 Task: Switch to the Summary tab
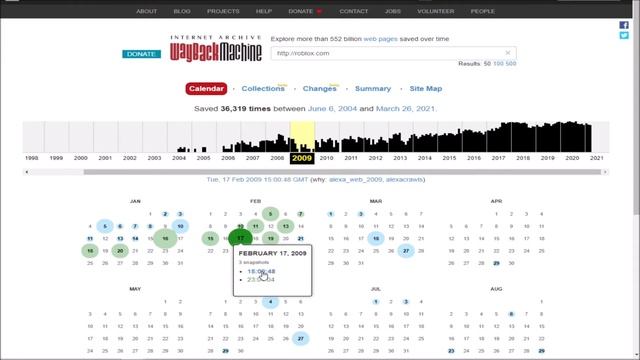[373, 89]
